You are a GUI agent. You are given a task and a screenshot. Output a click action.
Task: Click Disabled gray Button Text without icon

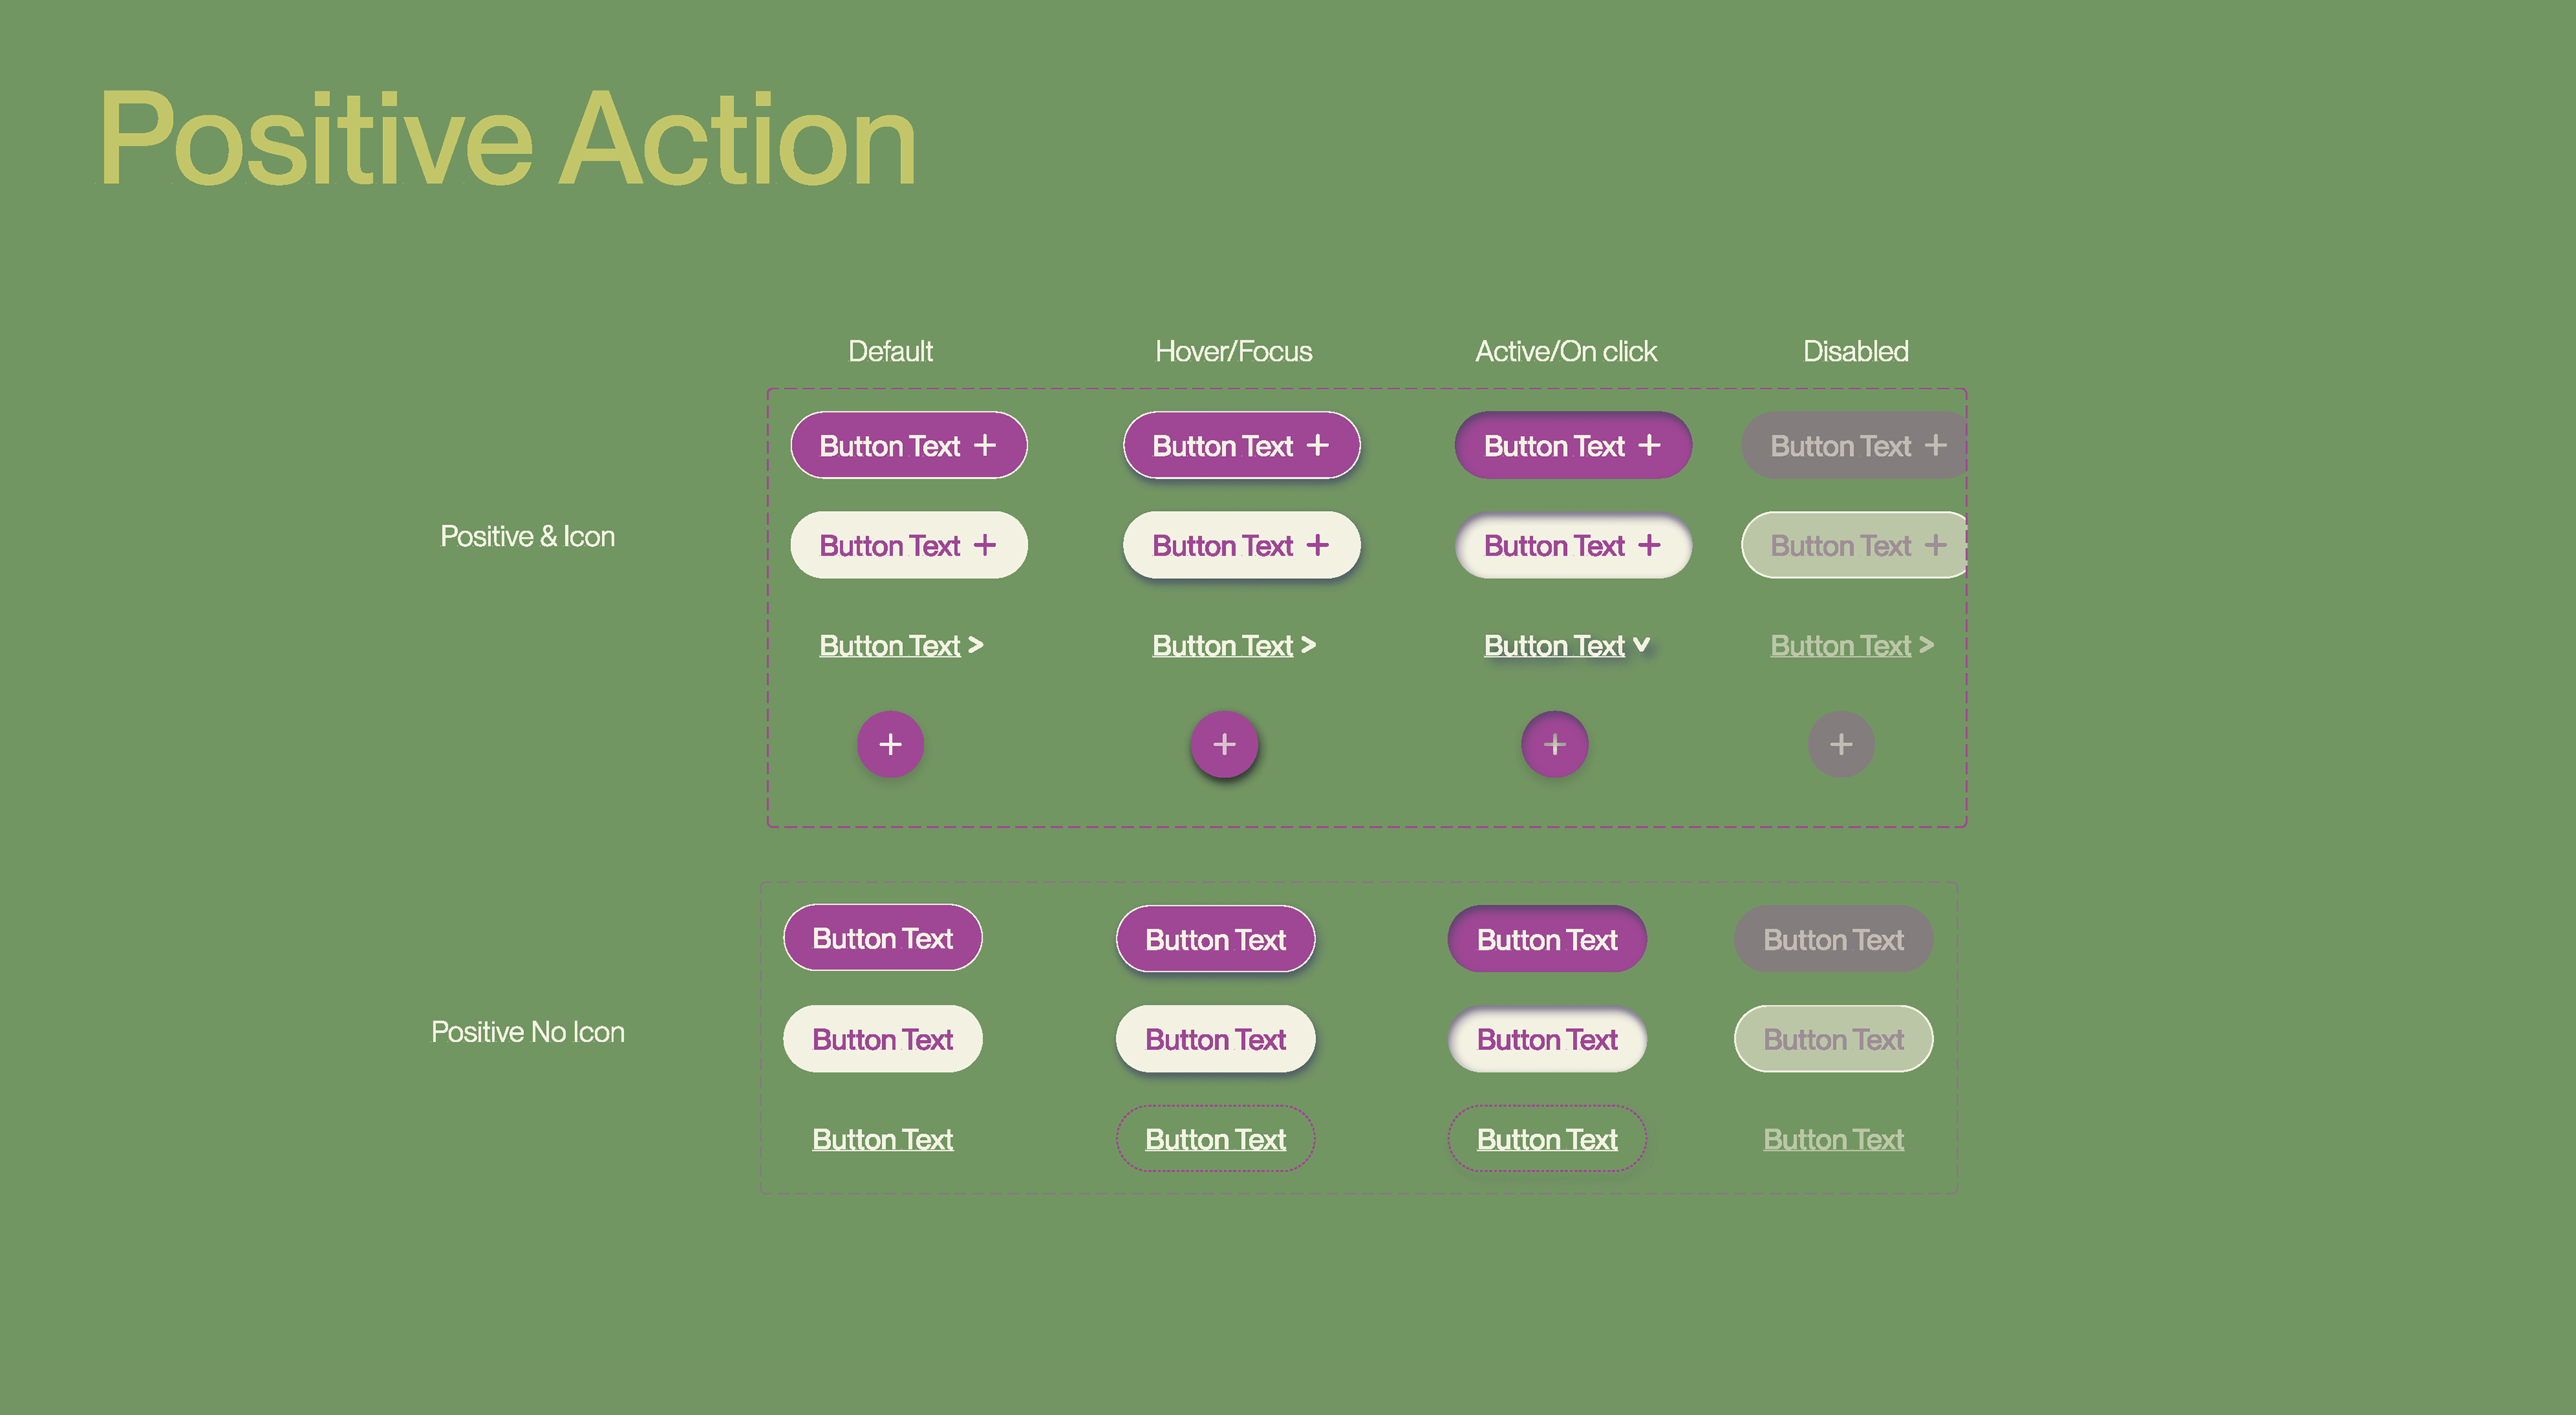tap(1833, 939)
